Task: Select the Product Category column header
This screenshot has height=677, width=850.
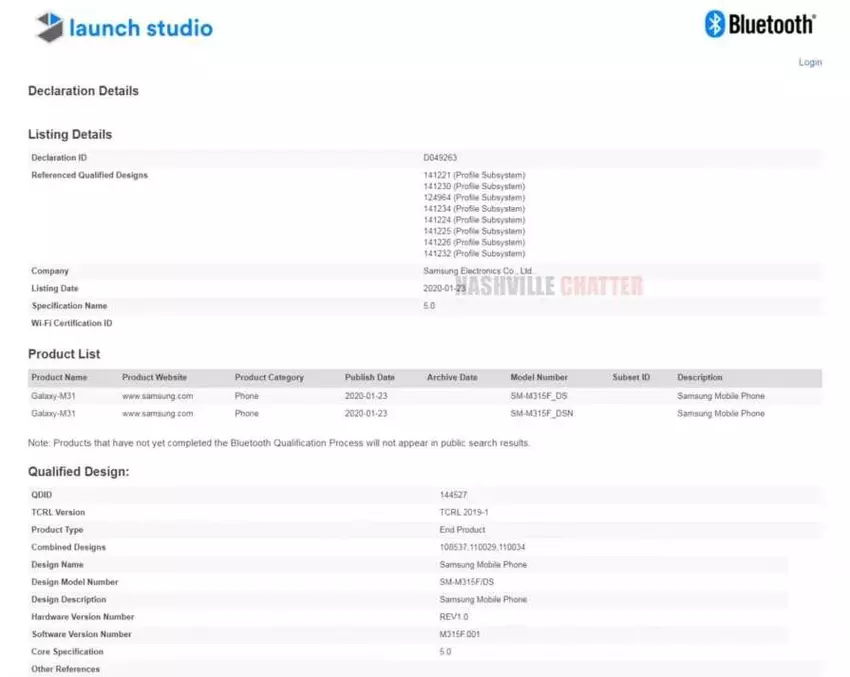Action: coord(269,378)
